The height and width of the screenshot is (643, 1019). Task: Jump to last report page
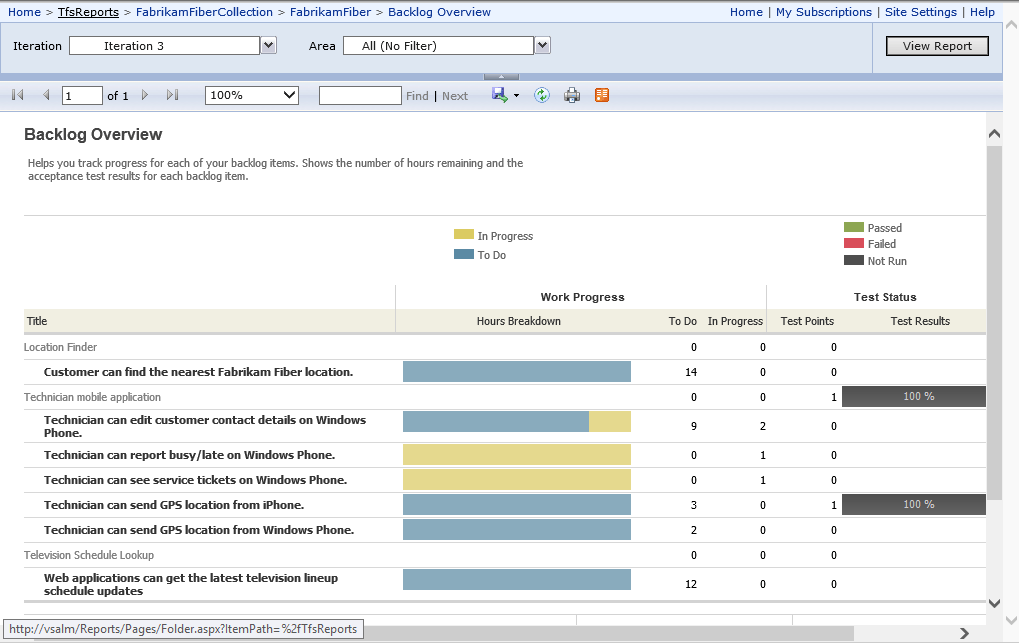tap(172, 95)
